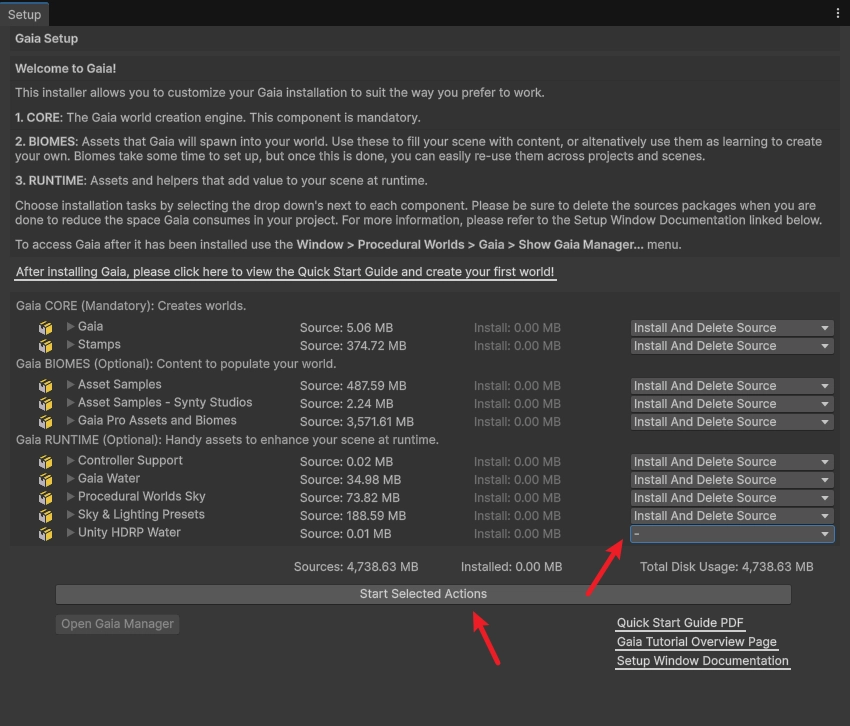Click the Gaia Setup header text
Image resolution: width=850 pixels, height=726 pixels.
pyautogui.click(x=47, y=38)
